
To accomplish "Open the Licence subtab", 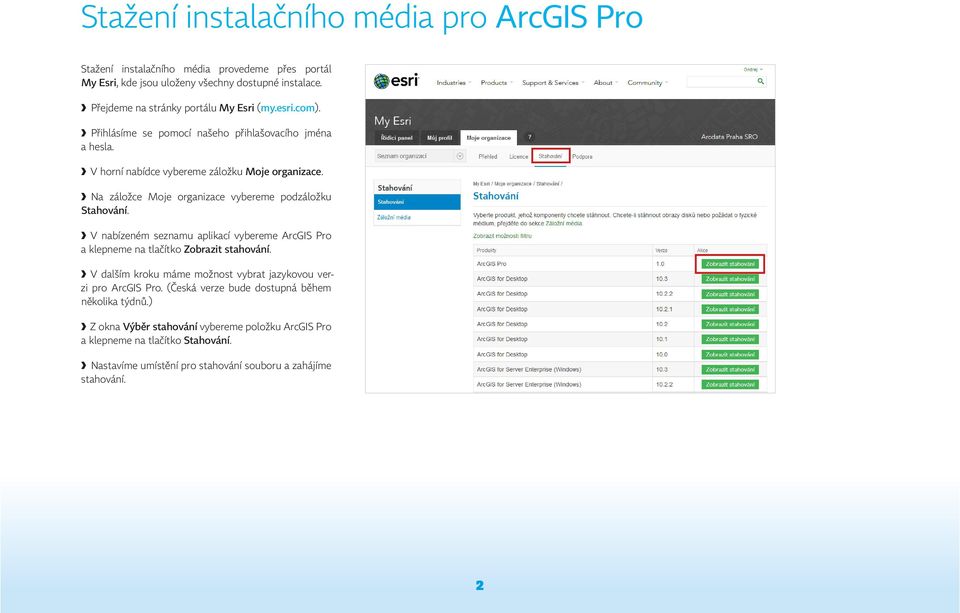I will (518, 157).
